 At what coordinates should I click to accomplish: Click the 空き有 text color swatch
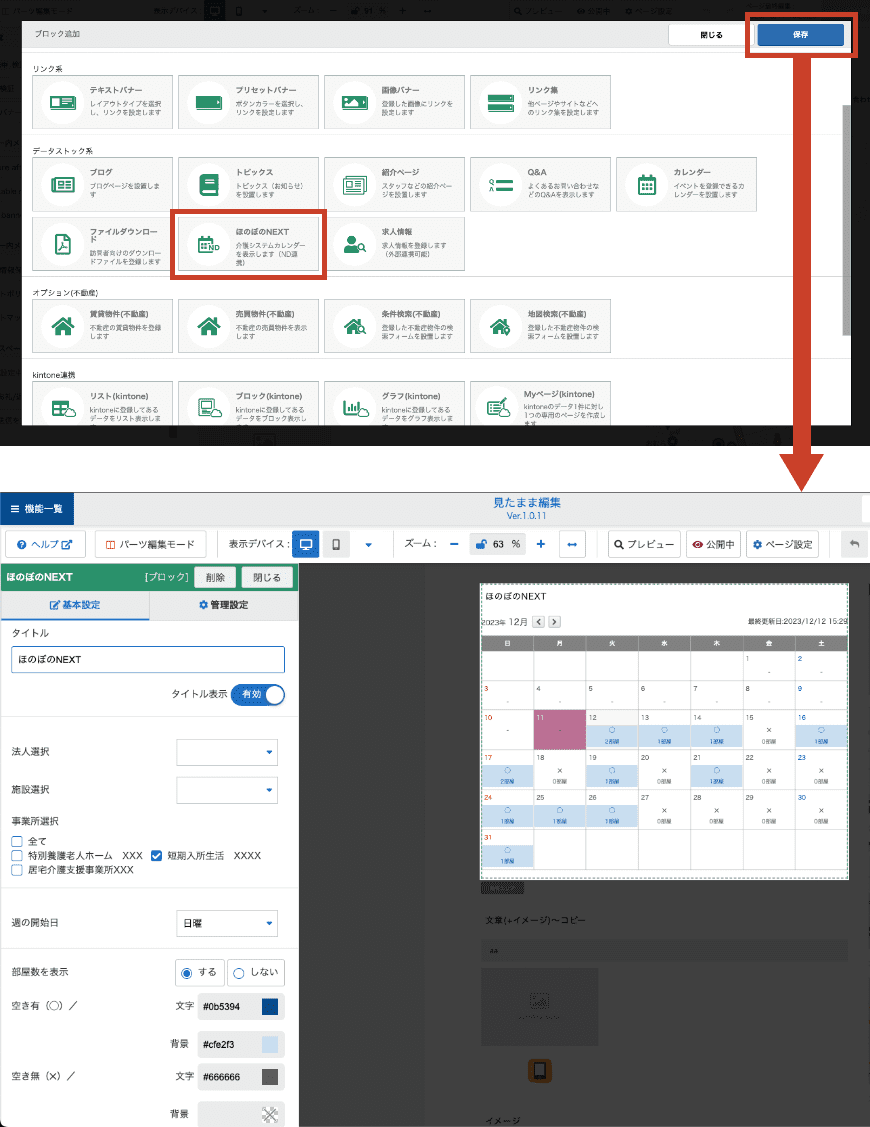pyautogui.click(x=270, y=1007)
